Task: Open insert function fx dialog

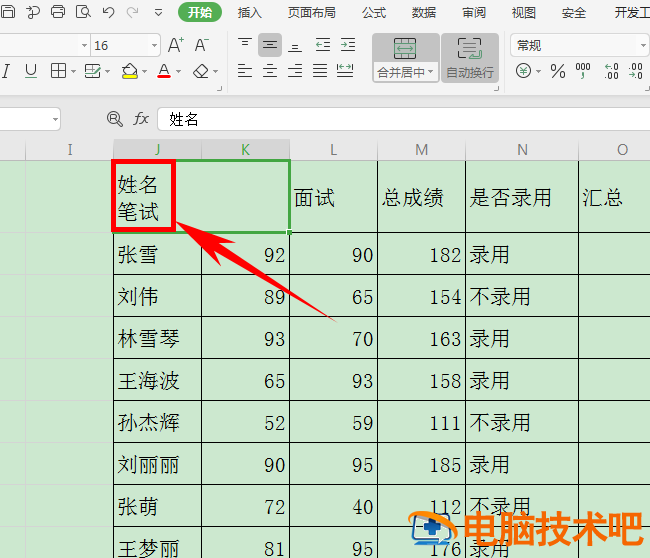Action: click(x=141, y=119)
